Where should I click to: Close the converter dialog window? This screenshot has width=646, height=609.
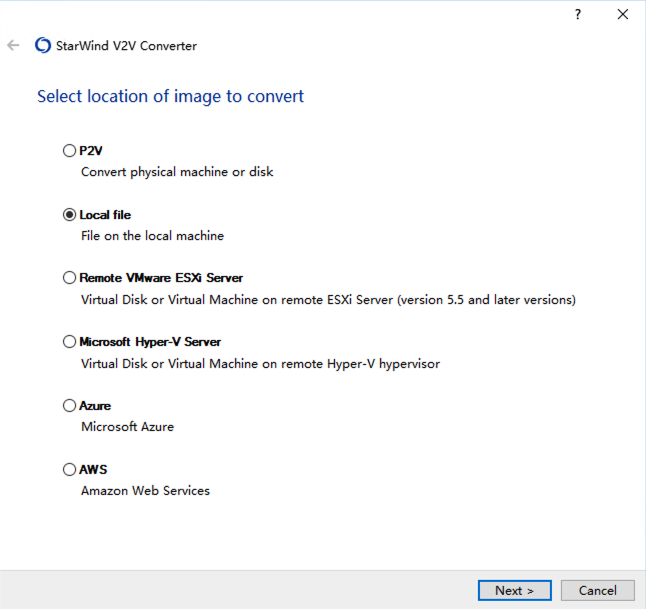[x=623, y=14]
